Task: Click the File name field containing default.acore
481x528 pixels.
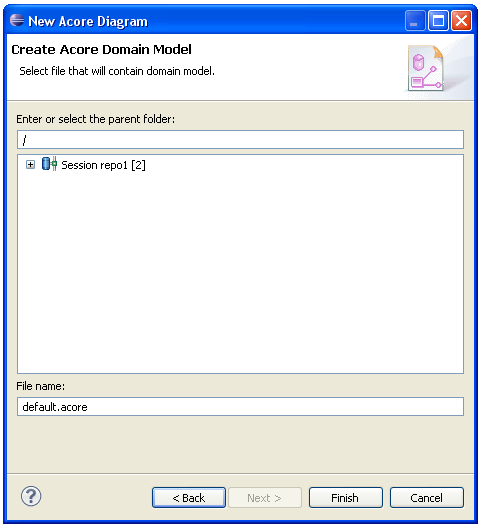Action: click(240, 406)
